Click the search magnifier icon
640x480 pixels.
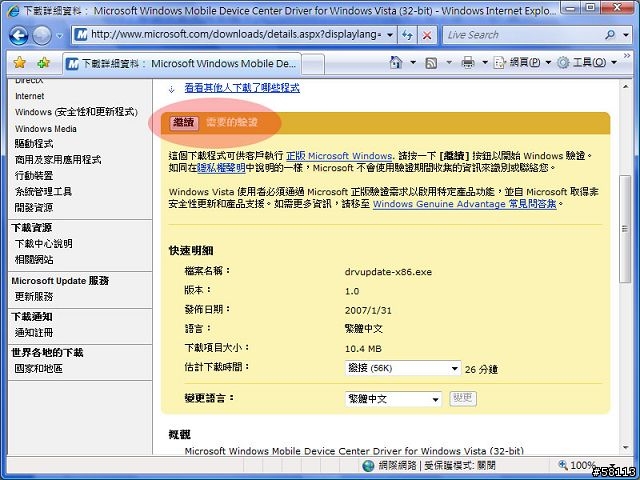[x=610, y=35]
